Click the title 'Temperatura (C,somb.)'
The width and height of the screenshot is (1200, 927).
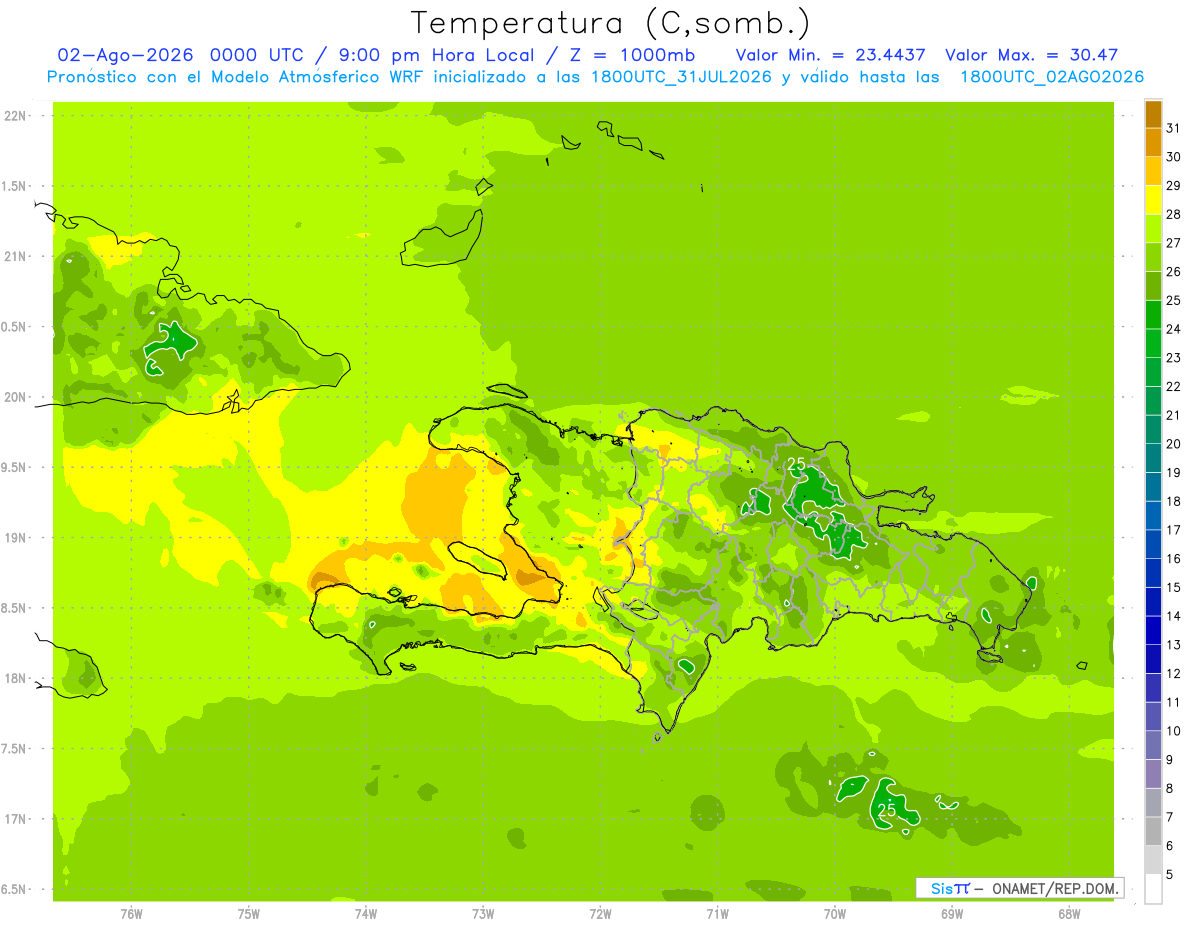(610, 24)
